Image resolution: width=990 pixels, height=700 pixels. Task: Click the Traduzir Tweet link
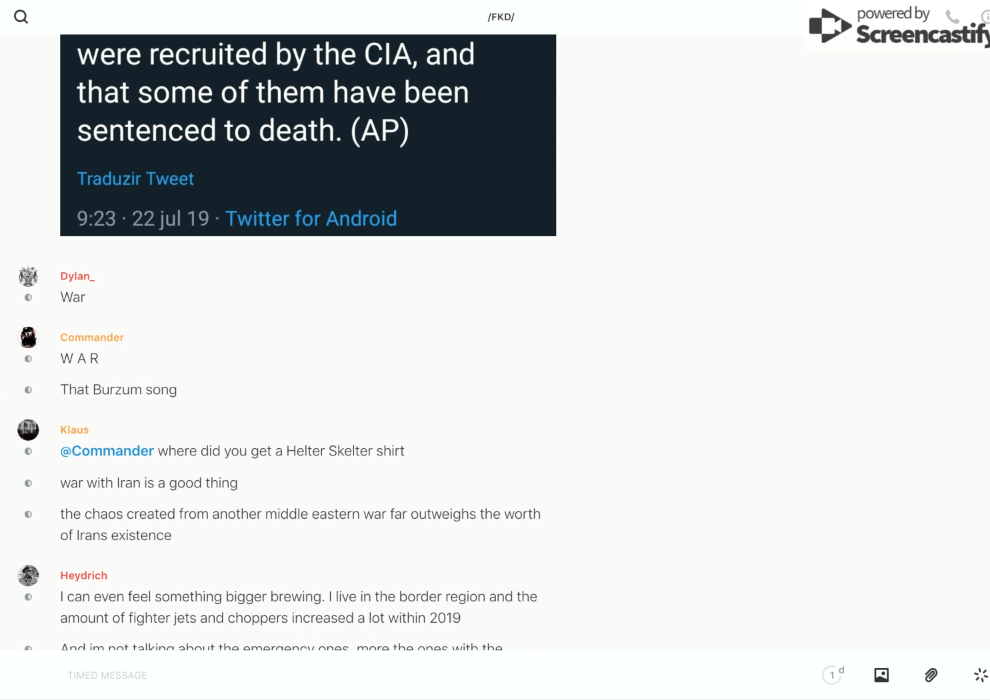(x=135, y=179)
